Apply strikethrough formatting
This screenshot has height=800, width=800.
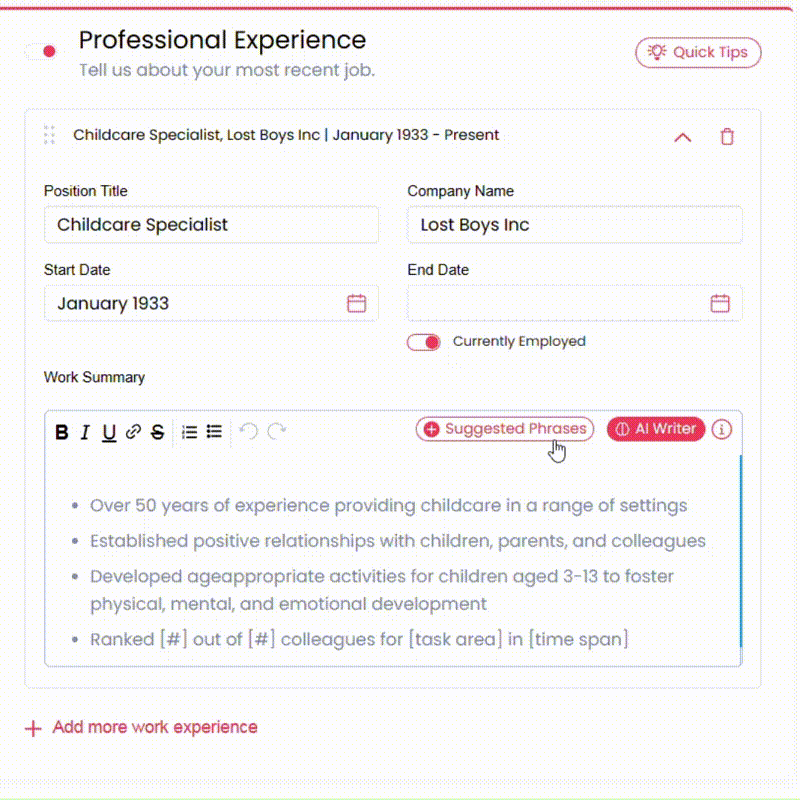(158, 432)
